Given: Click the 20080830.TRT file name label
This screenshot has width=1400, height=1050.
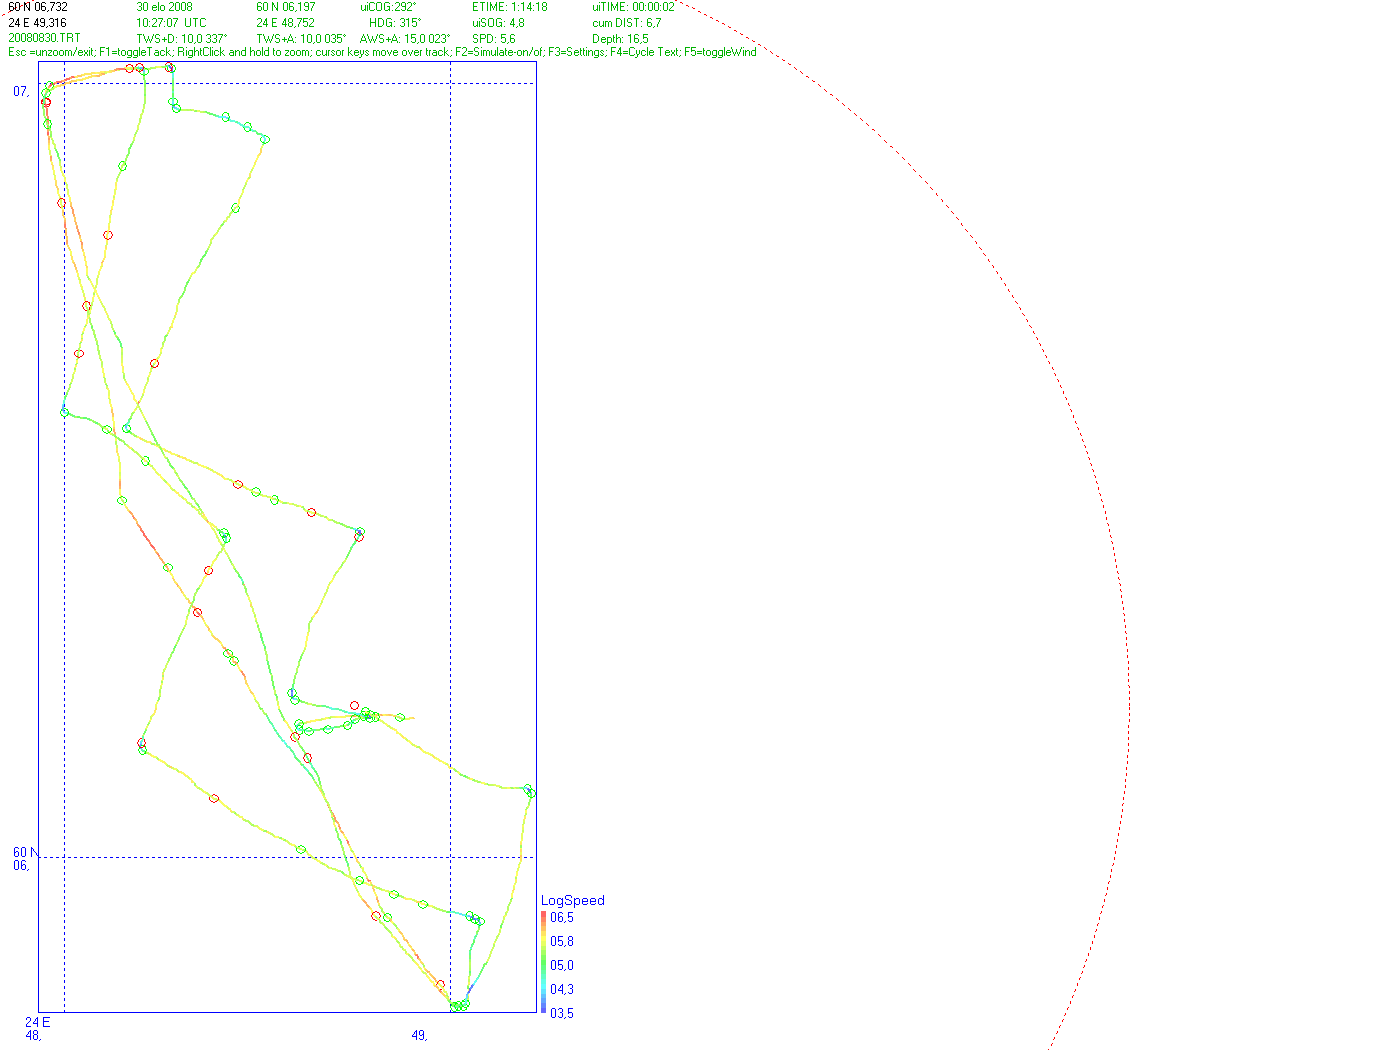Looking at the screenshot, I should click(x=45, y=38).
